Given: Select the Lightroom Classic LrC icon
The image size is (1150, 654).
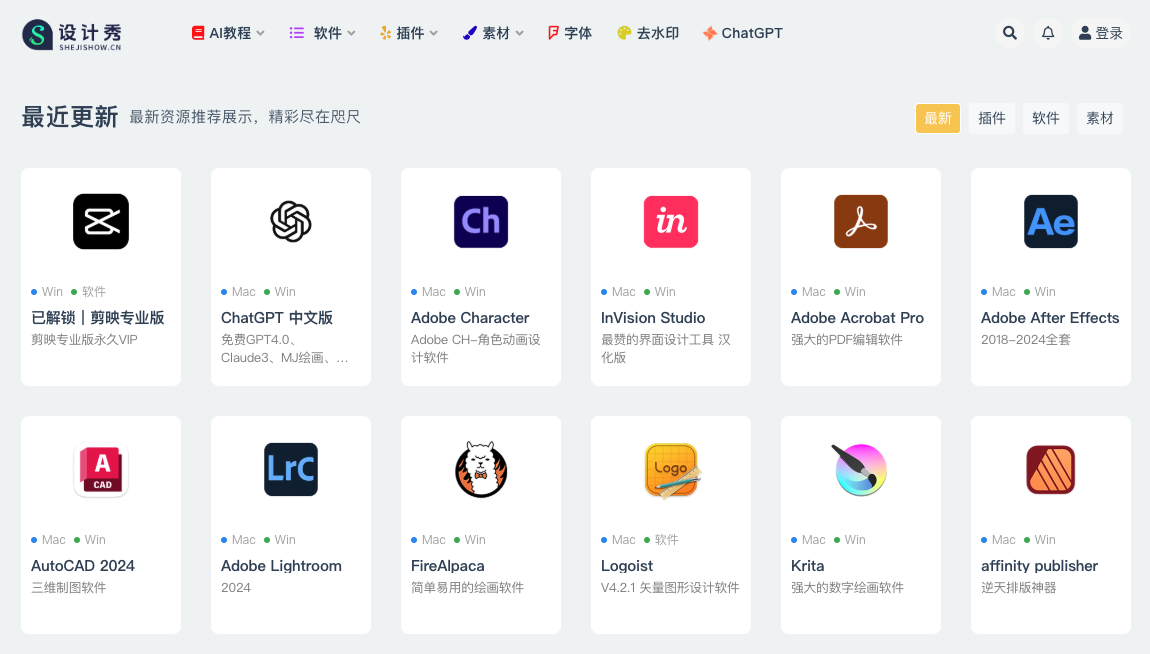Looking at the screenshot, I should click(291, 470).
